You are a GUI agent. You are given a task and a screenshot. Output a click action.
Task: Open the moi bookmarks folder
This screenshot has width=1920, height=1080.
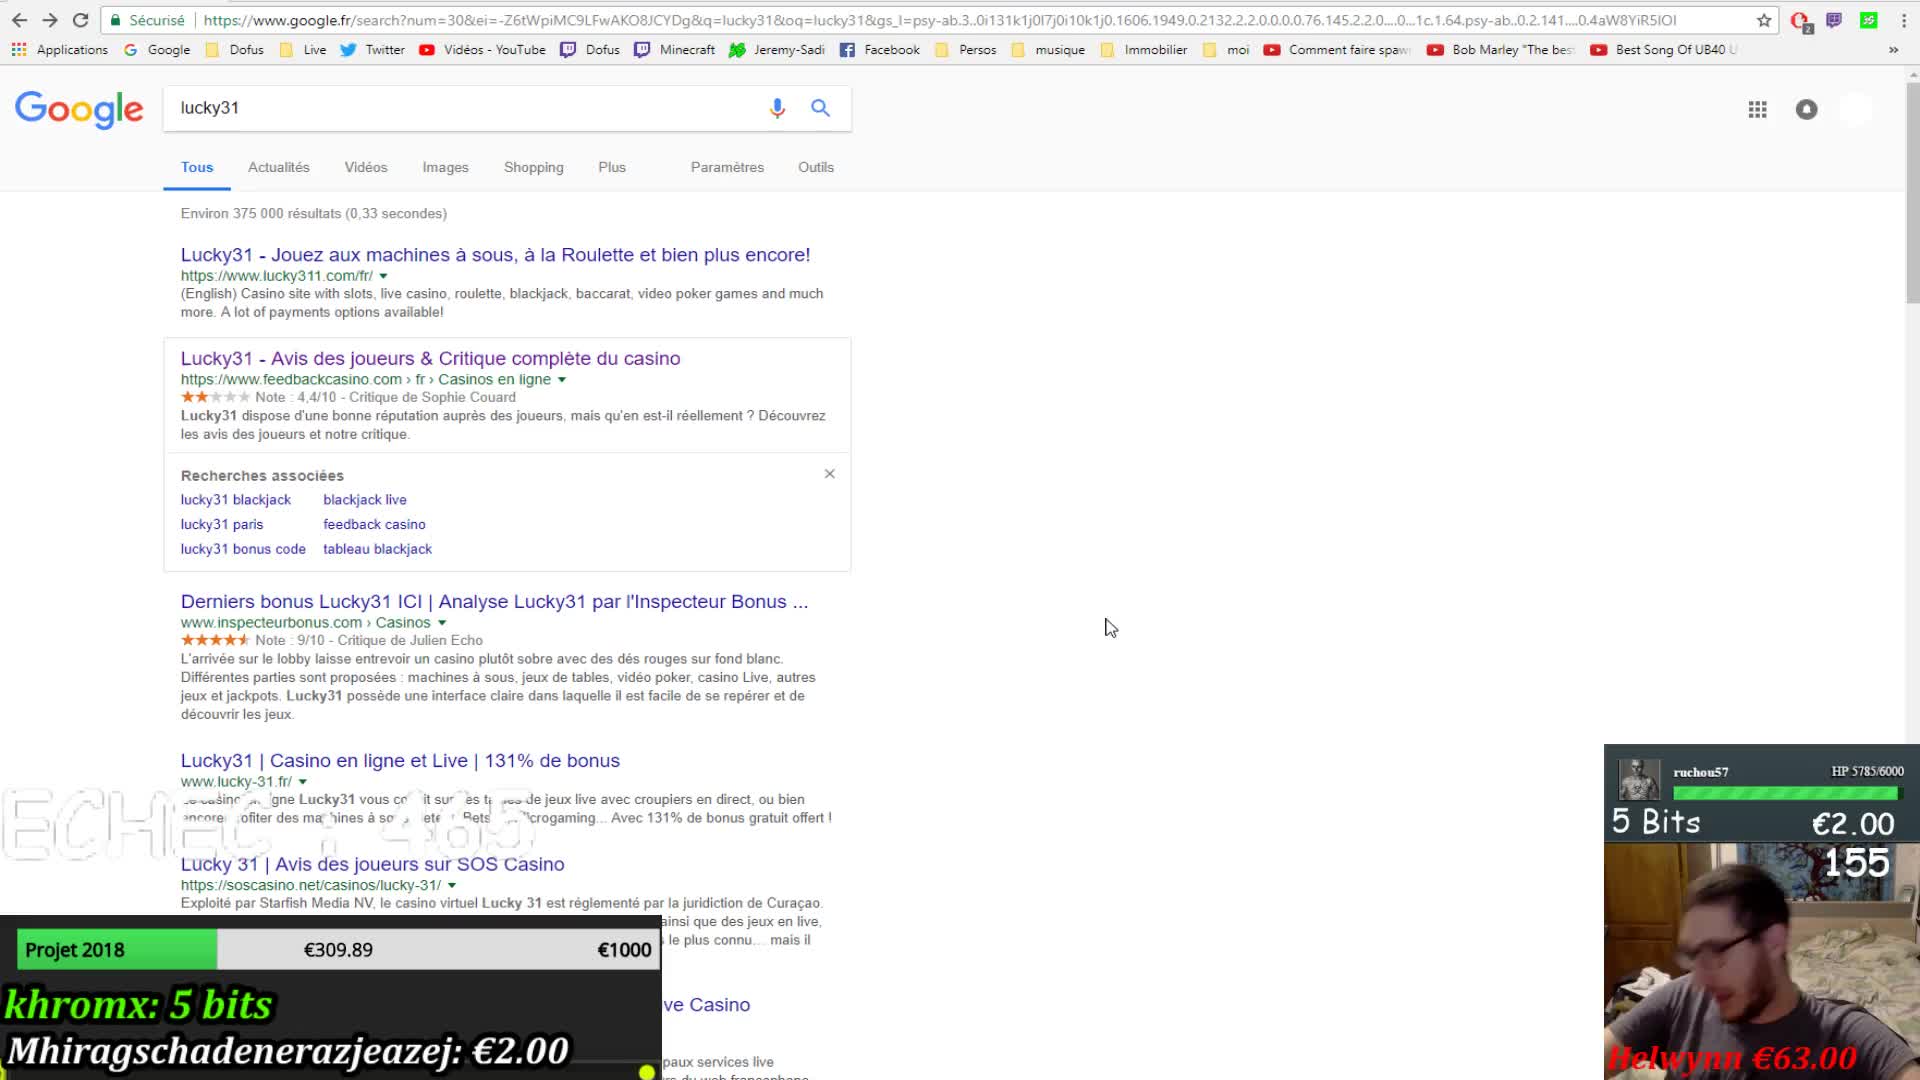point(1226,50)
